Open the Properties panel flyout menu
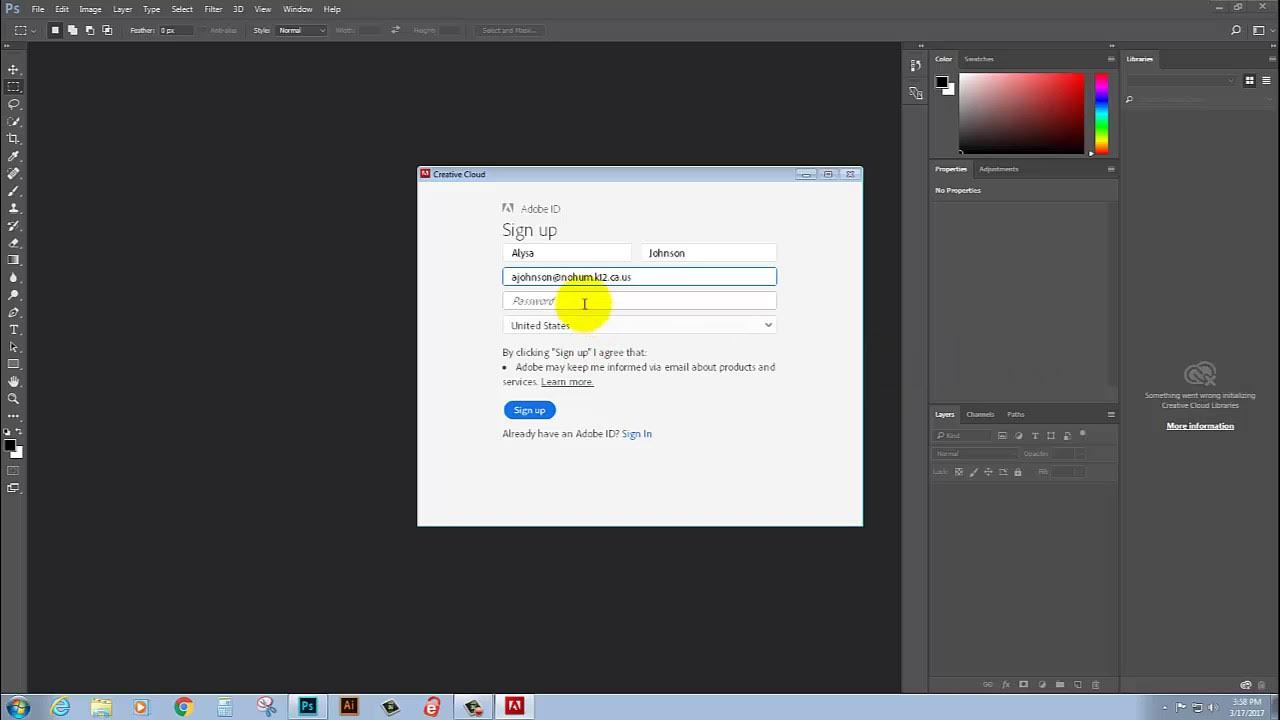1280x720 pixels. [1111, 169]
